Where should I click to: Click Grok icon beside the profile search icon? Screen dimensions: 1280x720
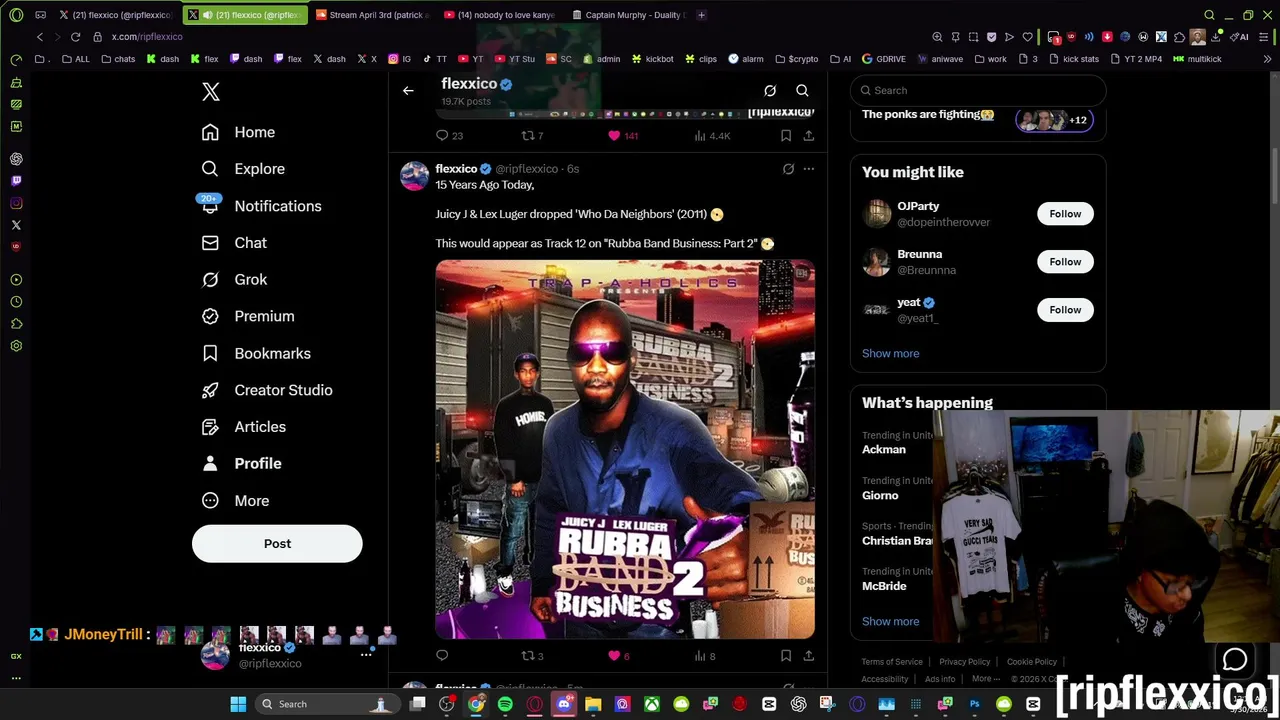pos(770,91)
